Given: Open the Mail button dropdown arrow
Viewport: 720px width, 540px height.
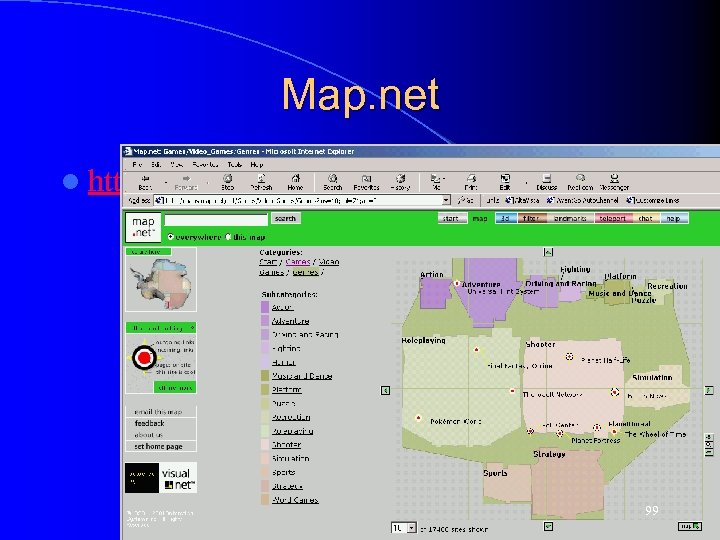Looking at the screenshot, I should click(444, 179).
